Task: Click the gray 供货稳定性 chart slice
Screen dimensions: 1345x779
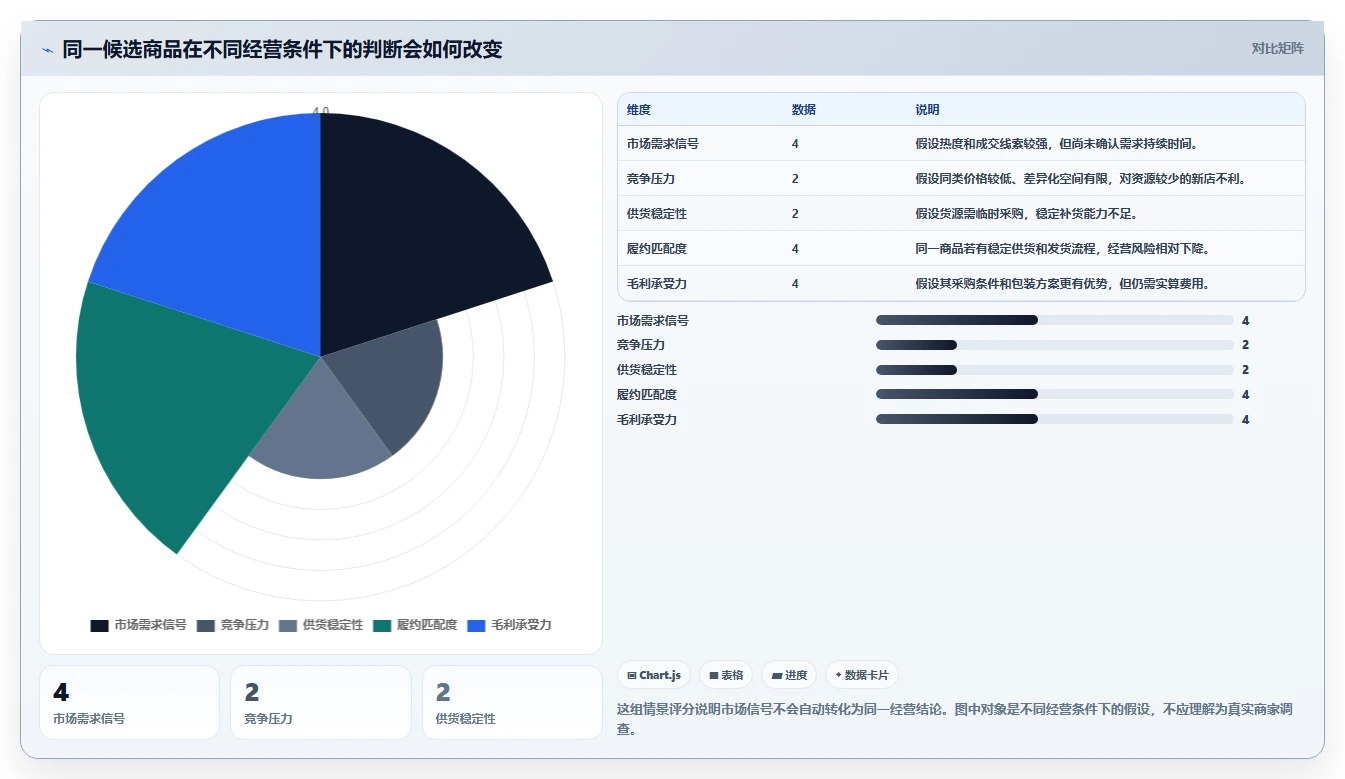Action: point(321,430)
